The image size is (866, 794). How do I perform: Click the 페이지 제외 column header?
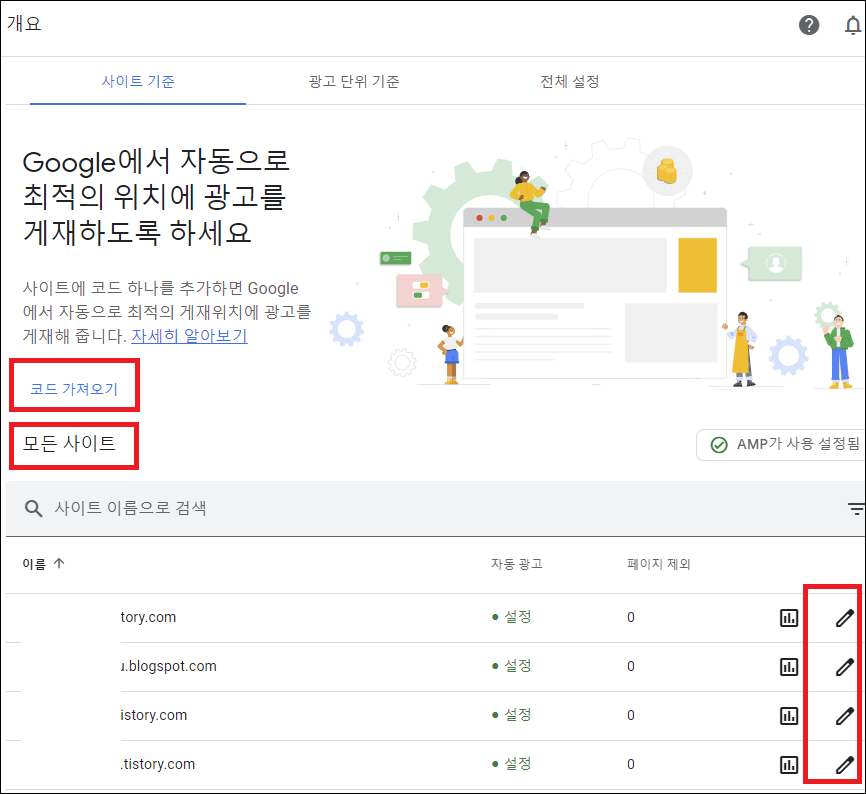pyautogui.click(x=658, y=564)
